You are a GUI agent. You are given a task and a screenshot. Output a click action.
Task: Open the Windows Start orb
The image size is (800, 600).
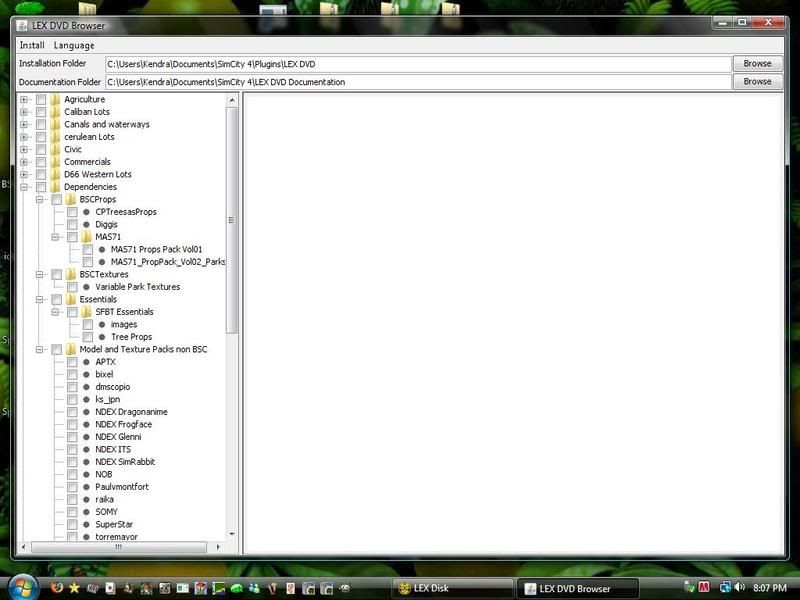22,586
